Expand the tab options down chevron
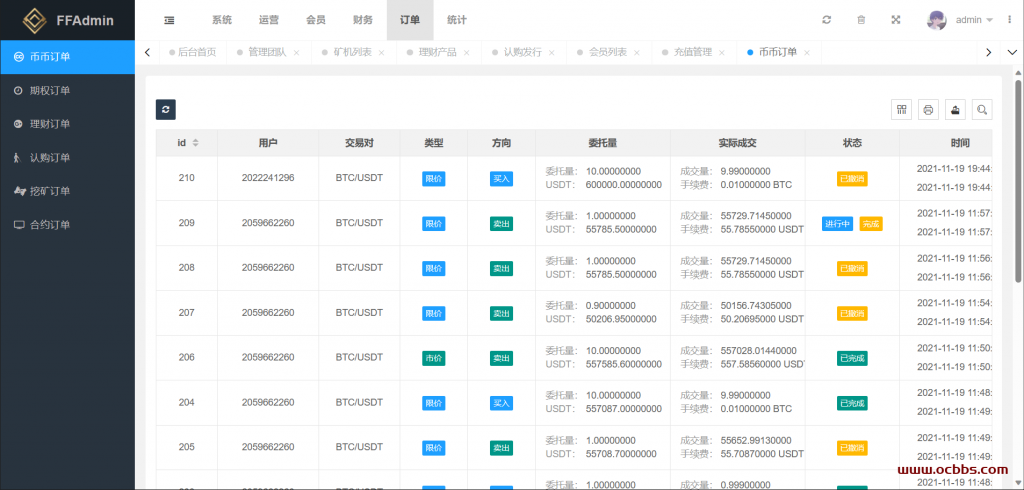1024x490 pixels. tap(1012, 52)
